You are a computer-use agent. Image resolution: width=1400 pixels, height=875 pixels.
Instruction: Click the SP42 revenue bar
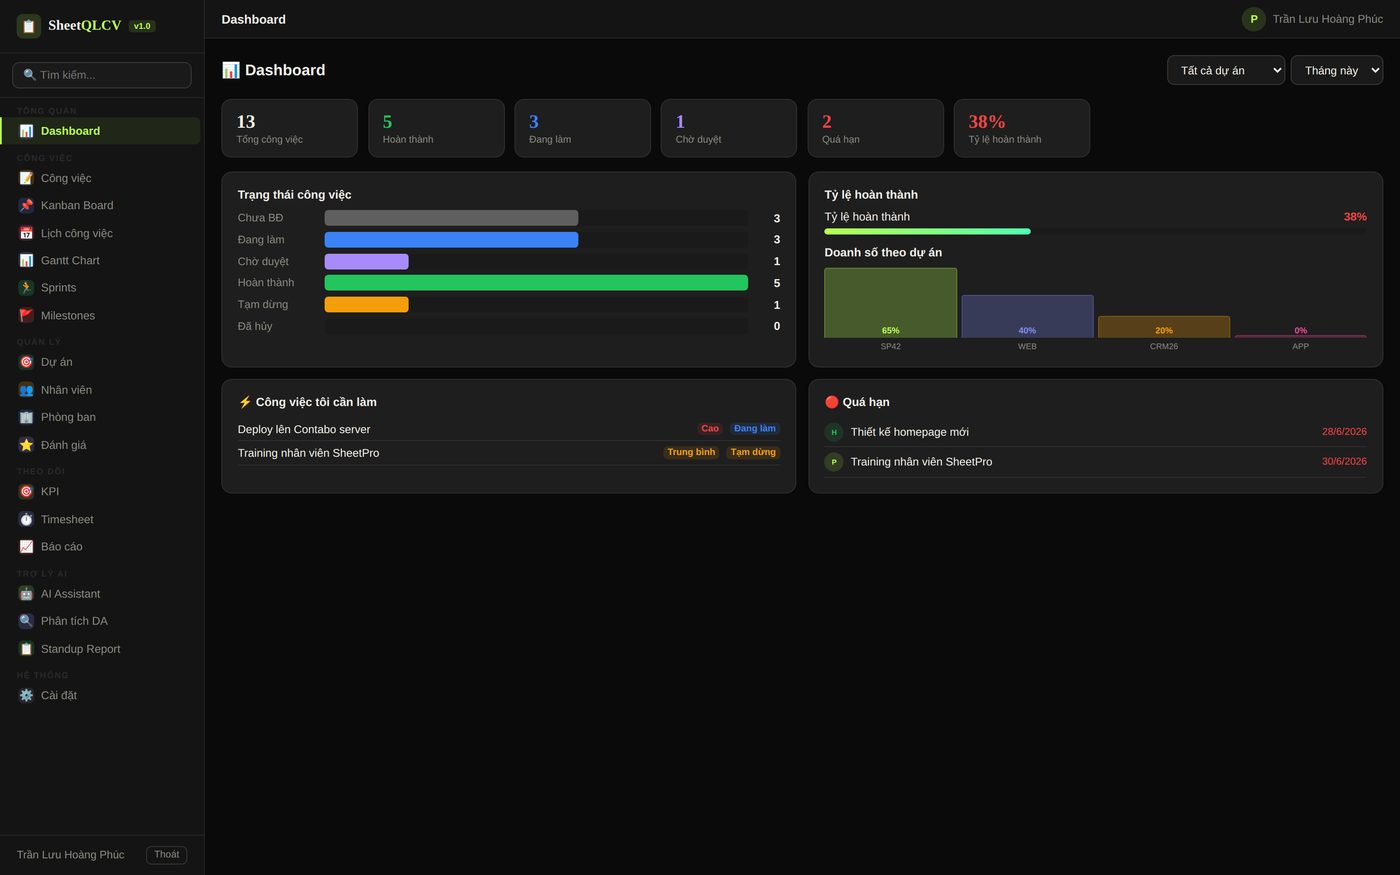tap(890, 303)
